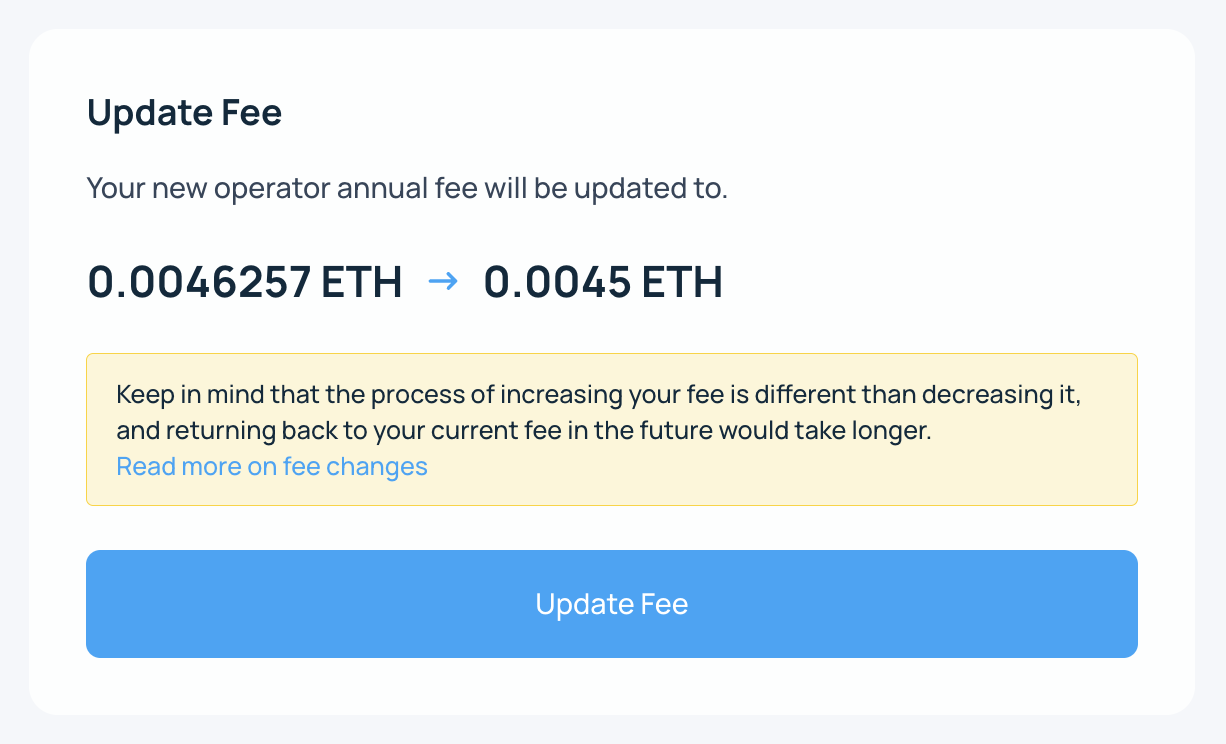
Task: Click the sentence starting 'Your new operator'
Action: (x=406, y=188)
